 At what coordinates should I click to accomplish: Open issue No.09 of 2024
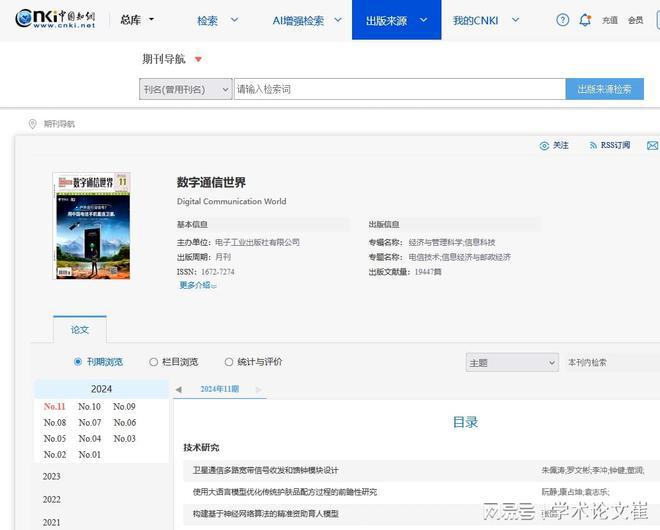pyautogui.click(x=124, y=407)
